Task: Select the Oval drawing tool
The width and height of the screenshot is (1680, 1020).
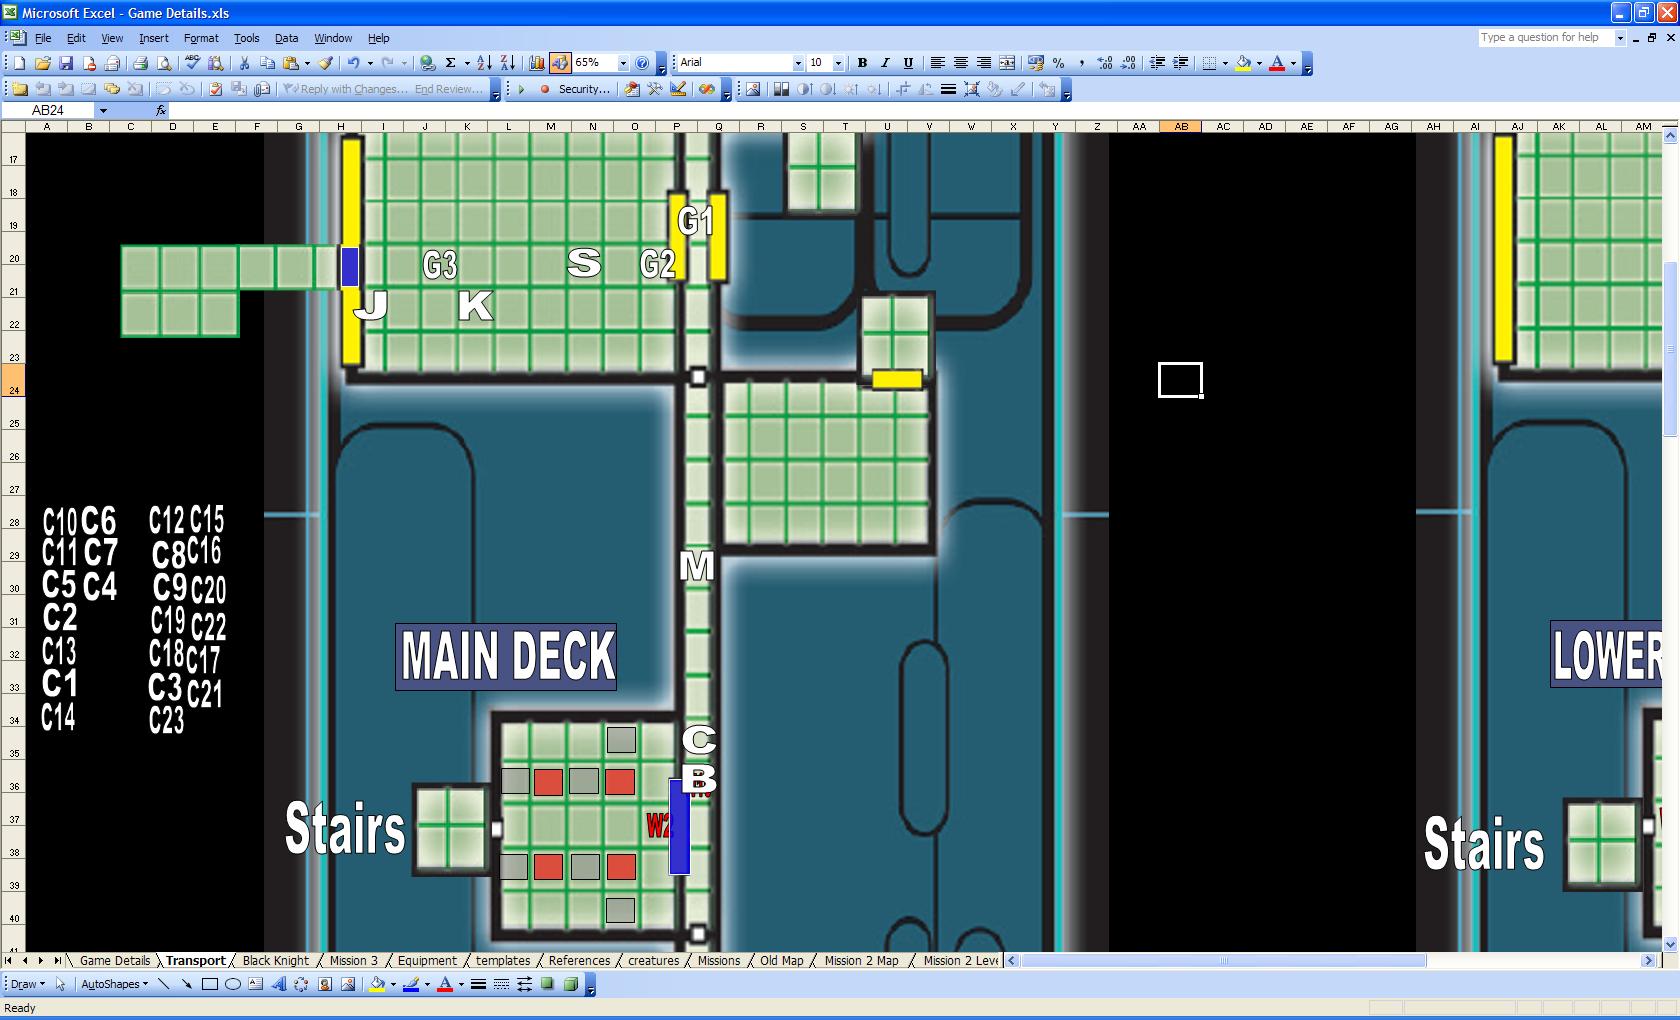Action: [232, 984]
